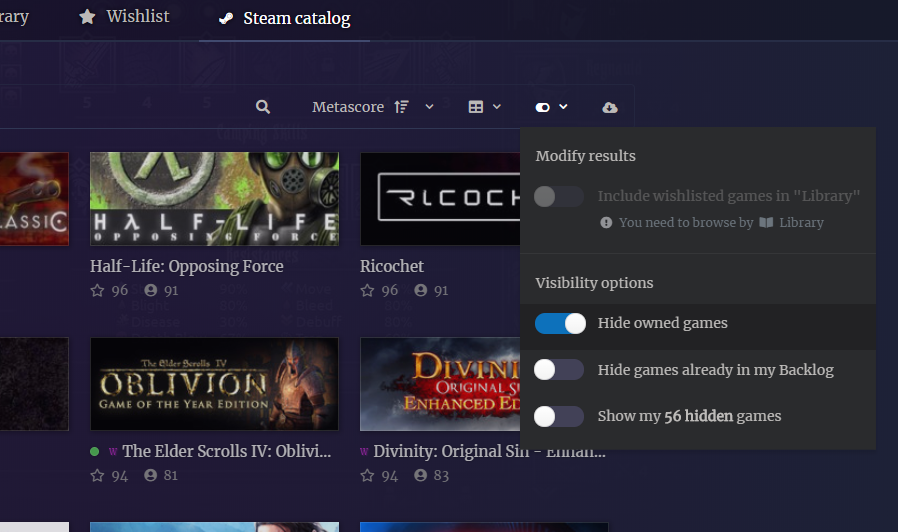Click metascore 96 under Opposing Force

[x=120, y=291]
